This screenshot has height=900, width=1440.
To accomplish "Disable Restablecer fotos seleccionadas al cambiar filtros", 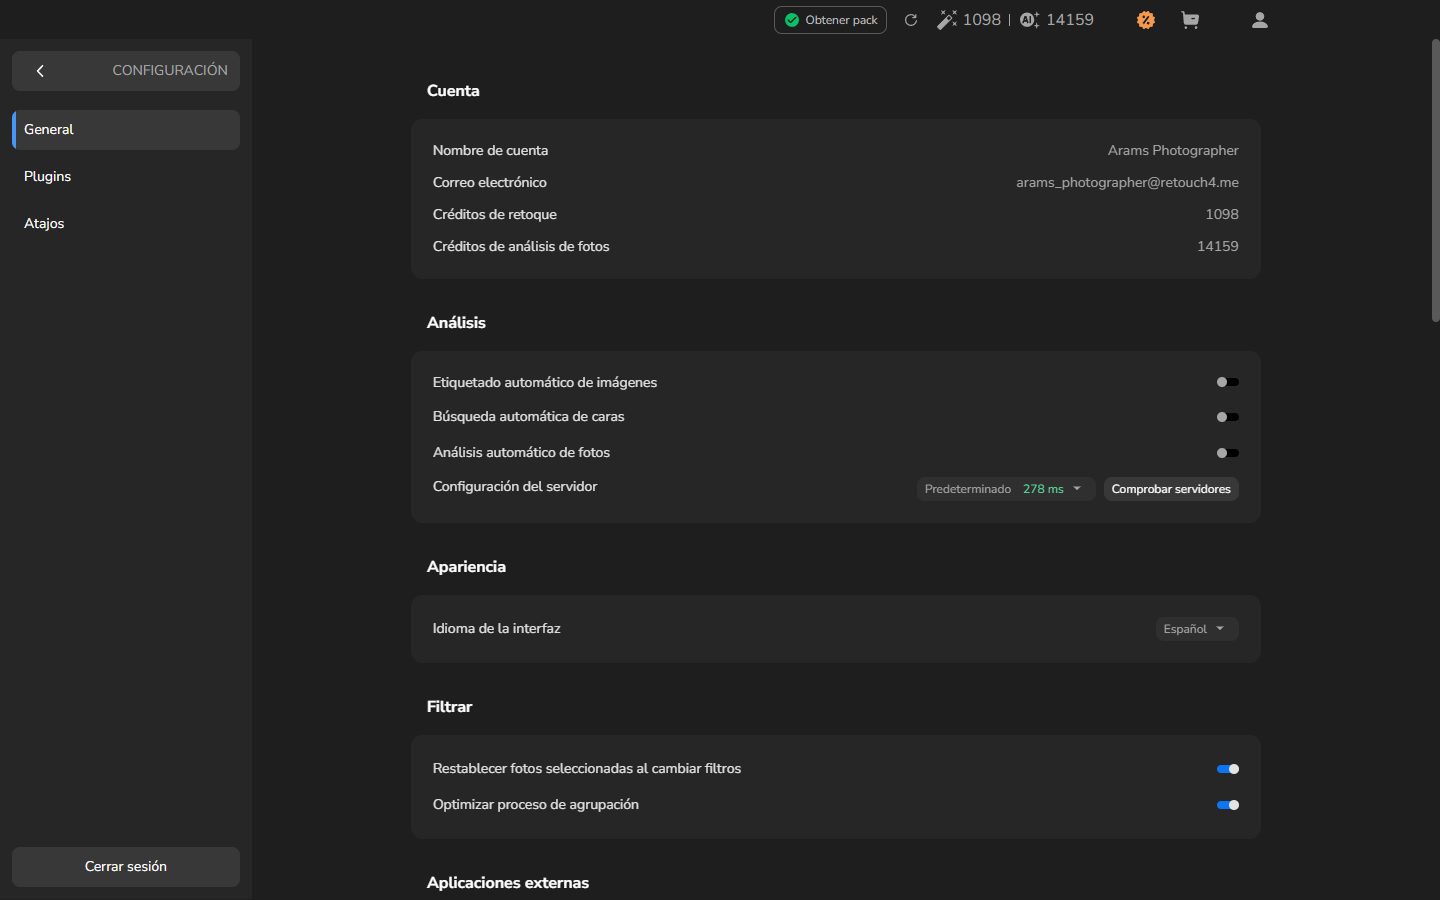I will point(1228,769).
